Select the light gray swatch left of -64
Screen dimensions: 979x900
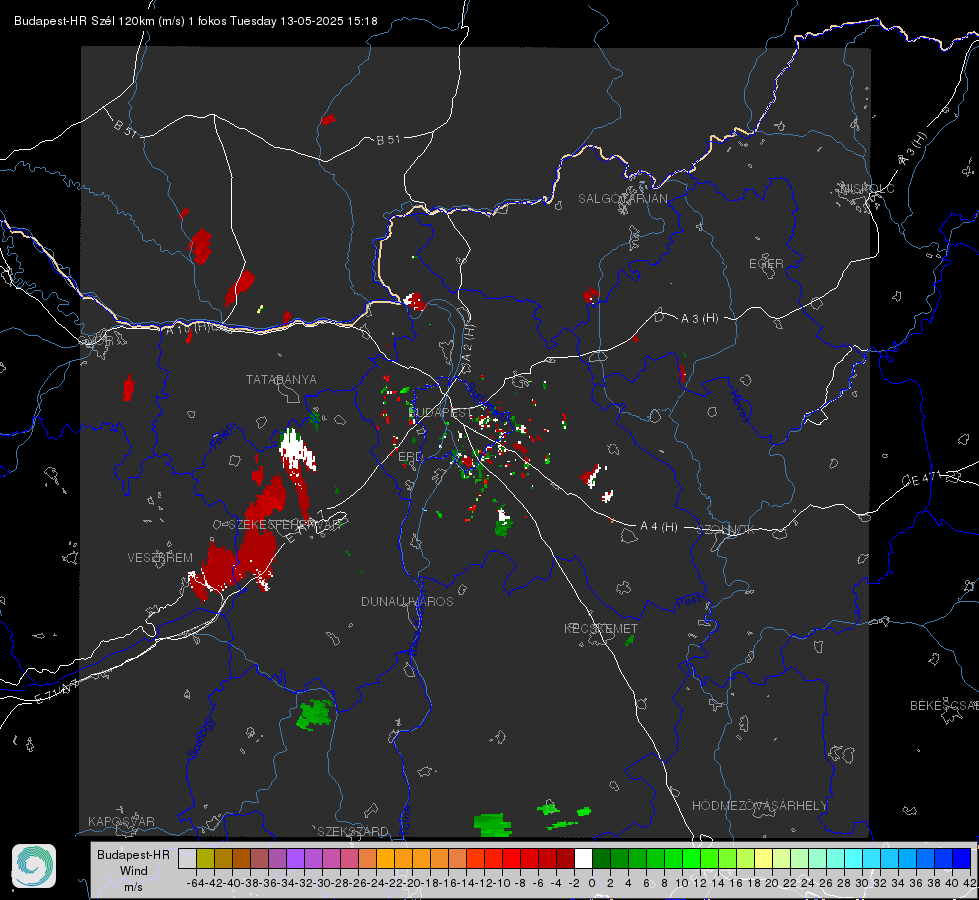click(x=187, y=858)
